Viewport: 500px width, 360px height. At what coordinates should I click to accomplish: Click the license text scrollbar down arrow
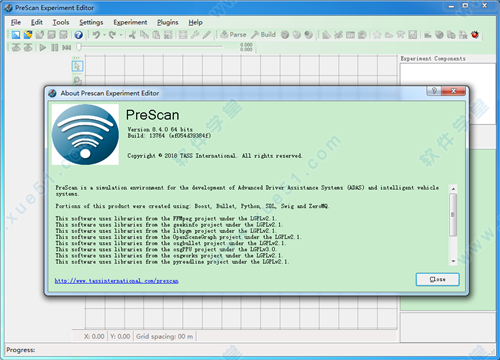(x=453, y=261)
